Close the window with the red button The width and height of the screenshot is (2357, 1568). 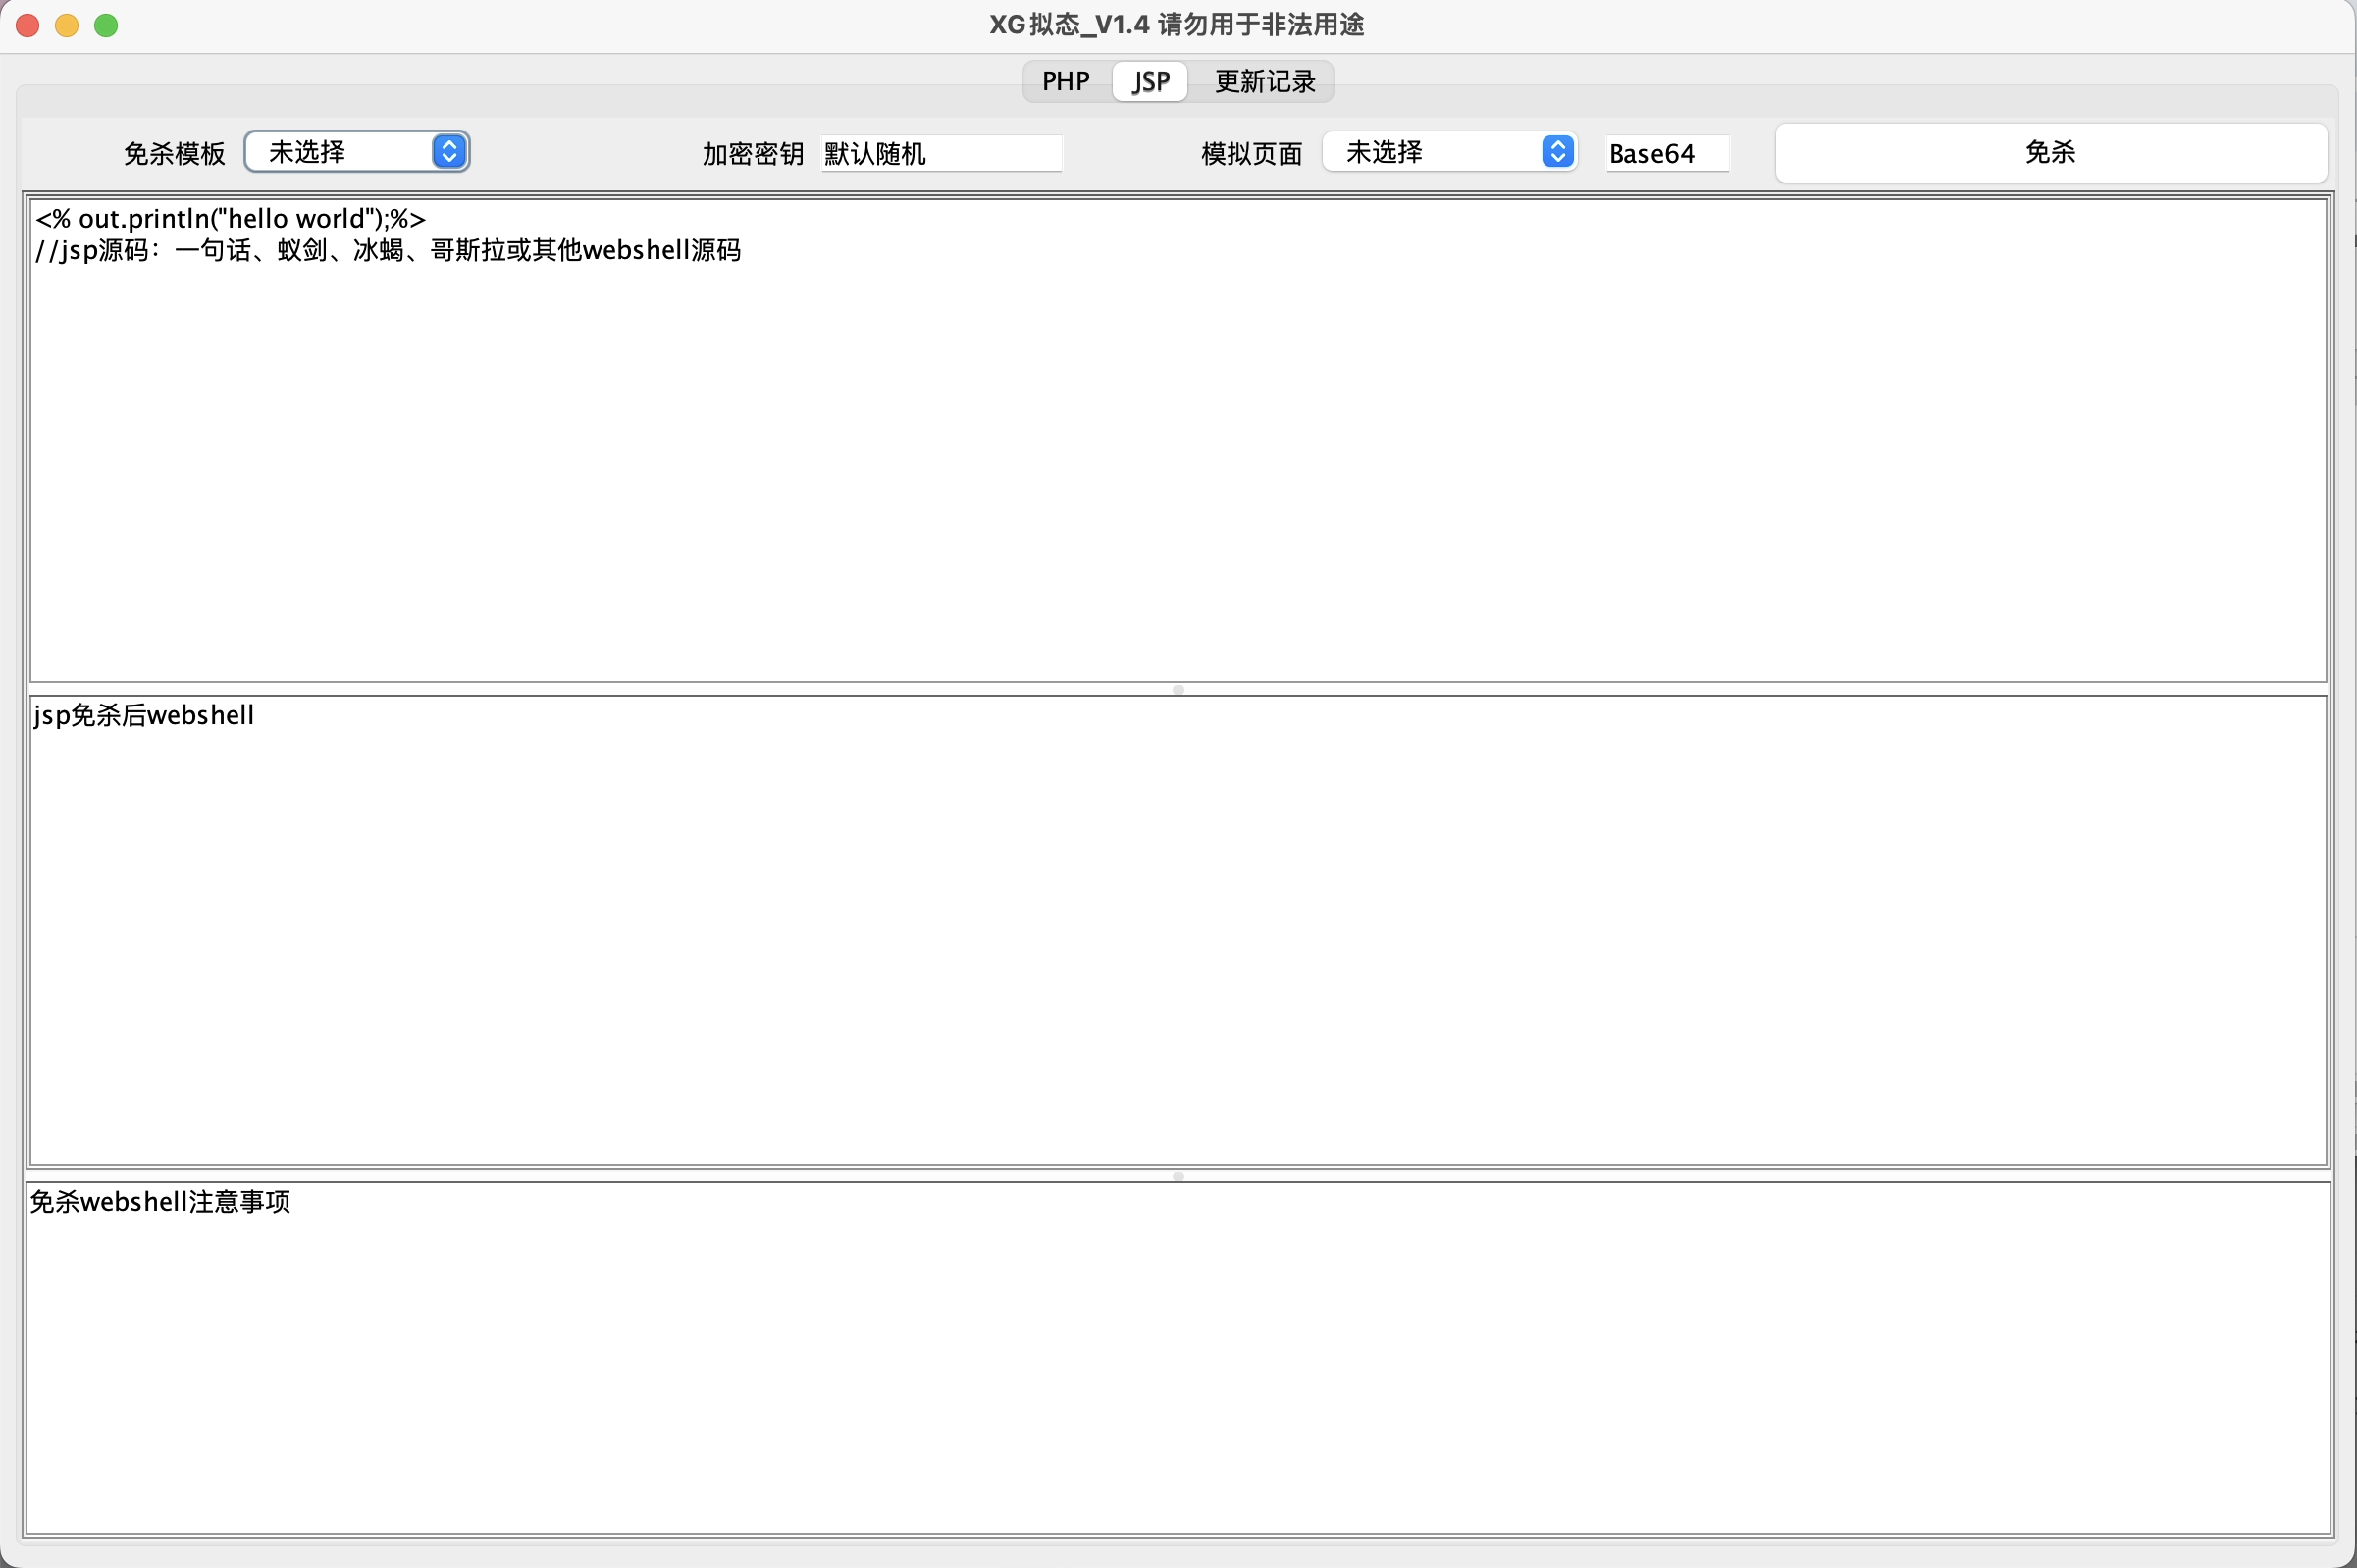(x=28, y=25)
